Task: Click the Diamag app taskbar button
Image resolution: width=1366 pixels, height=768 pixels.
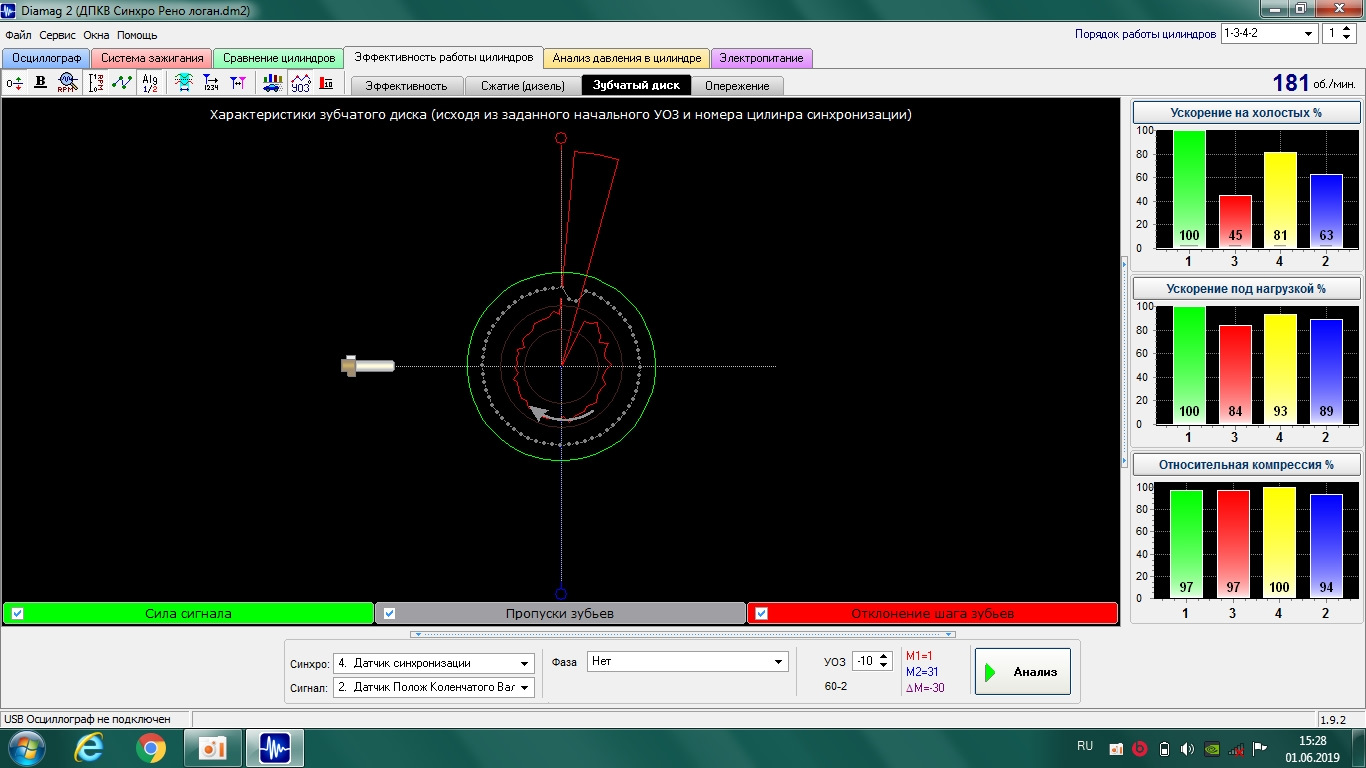Action: coord(275,748)
